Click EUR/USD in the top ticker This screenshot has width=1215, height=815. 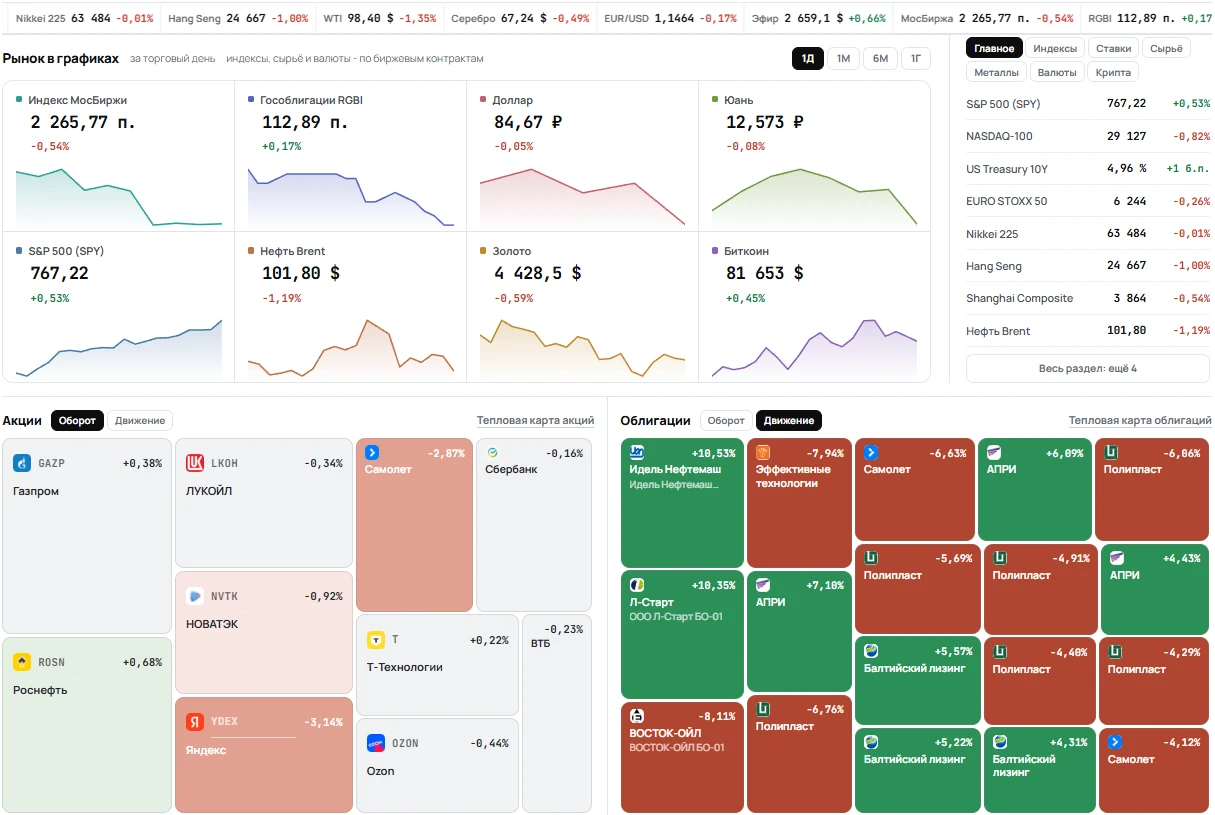(671, 18)
